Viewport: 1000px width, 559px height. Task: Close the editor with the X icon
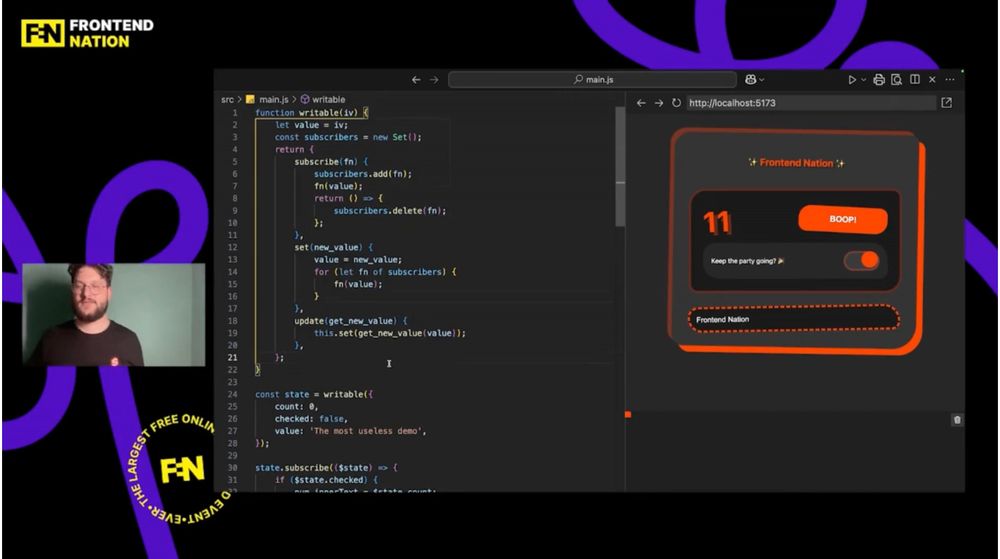(932, 80)
